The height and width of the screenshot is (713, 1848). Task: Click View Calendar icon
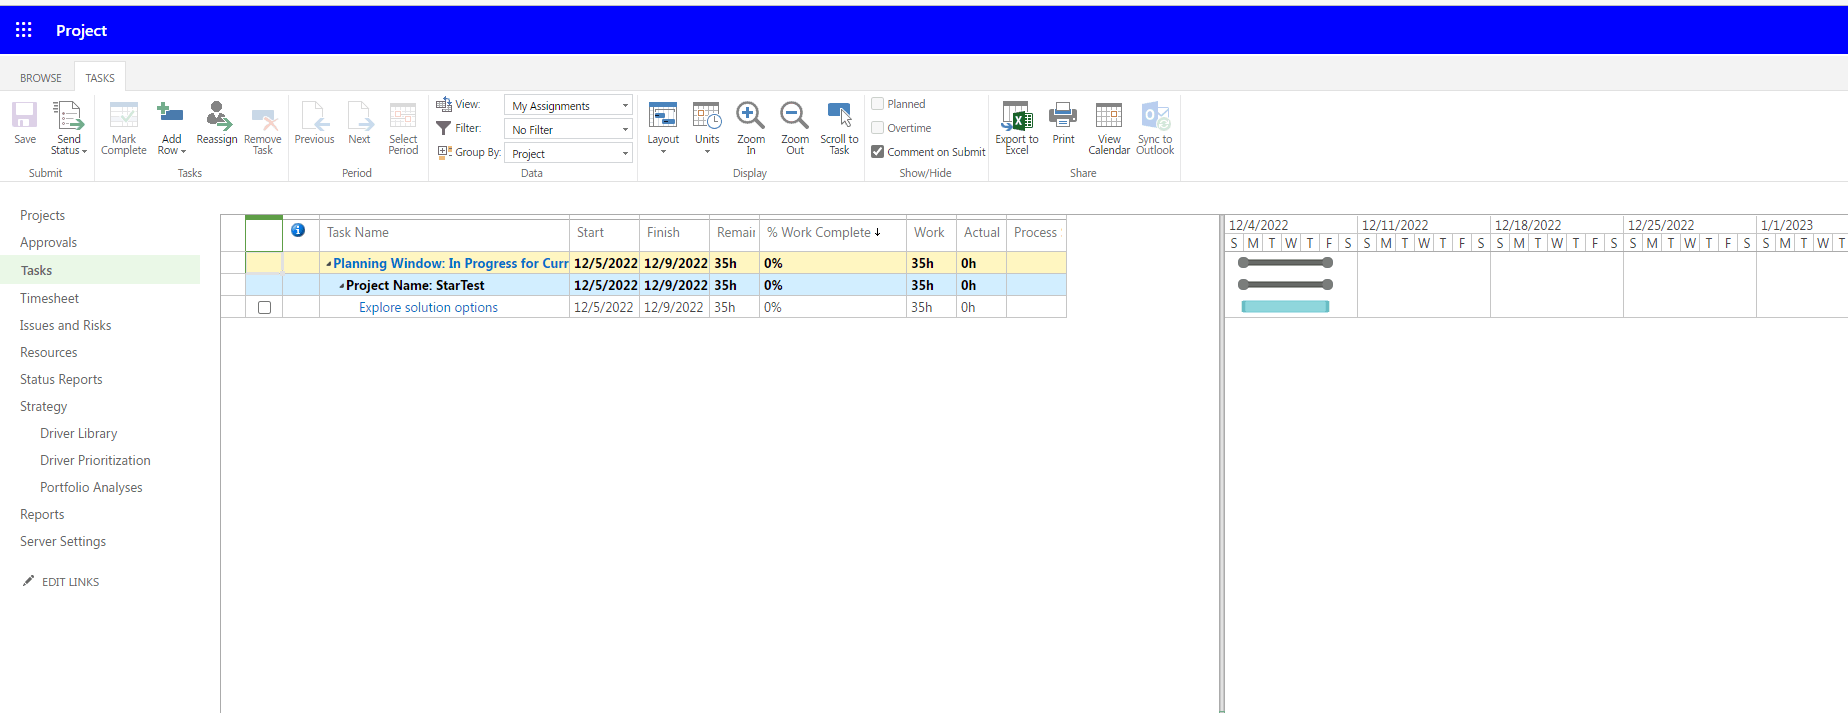[x=1109, y=115]
